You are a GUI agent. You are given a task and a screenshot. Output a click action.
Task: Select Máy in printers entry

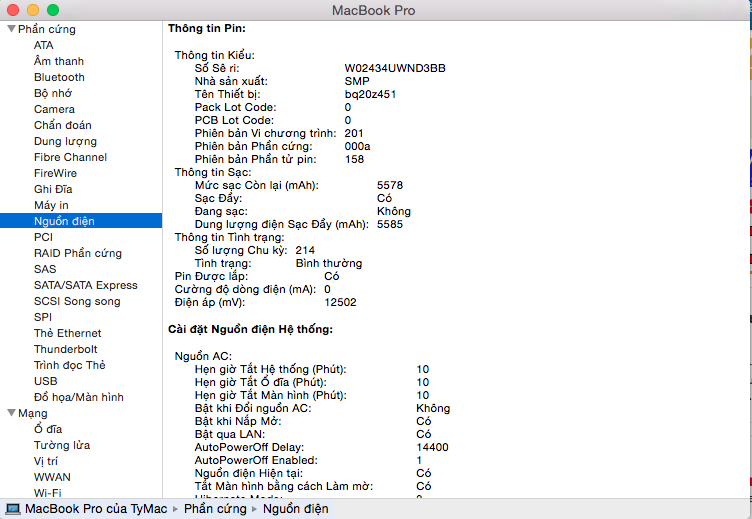click(x=51, y=205)
